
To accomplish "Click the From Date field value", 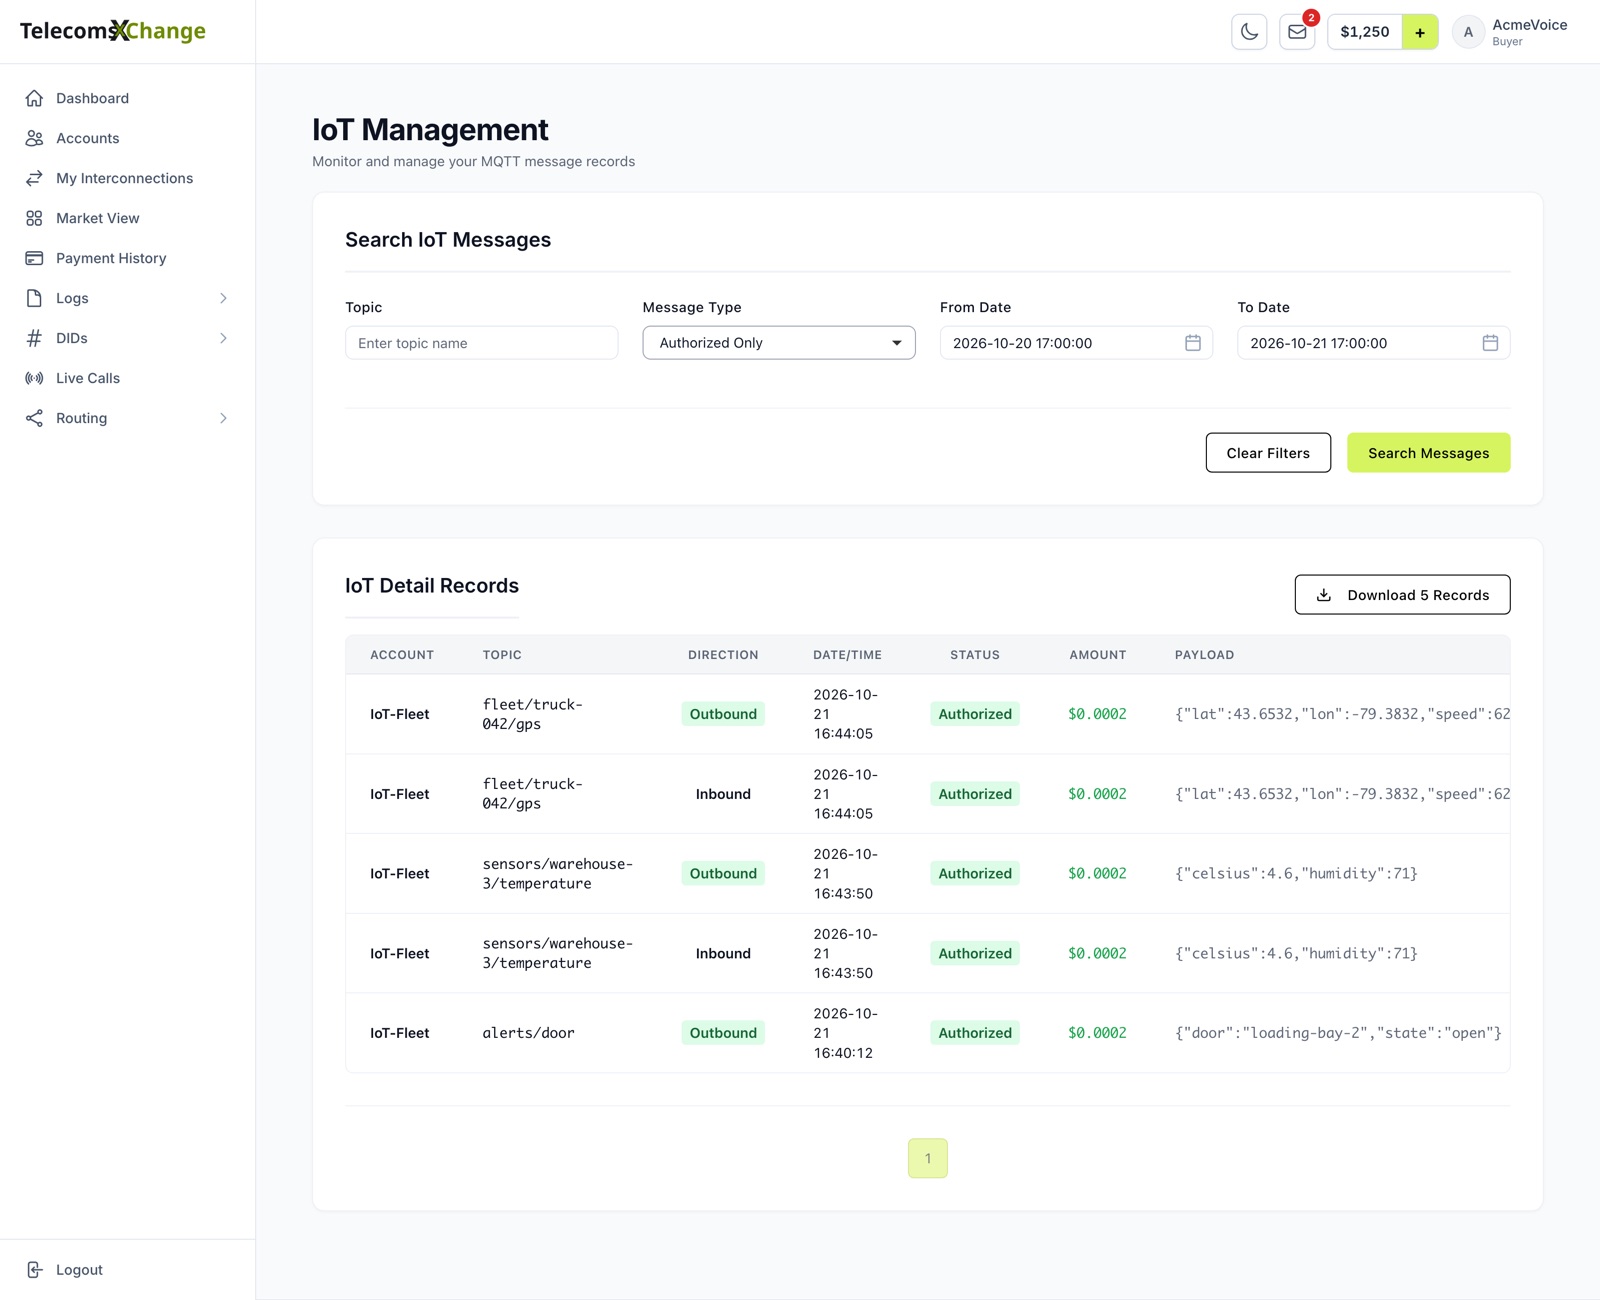I will 1022,343.
